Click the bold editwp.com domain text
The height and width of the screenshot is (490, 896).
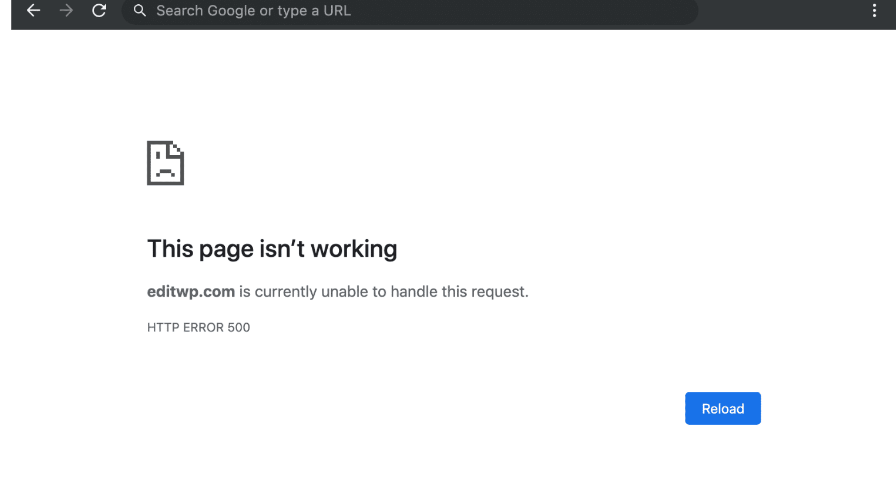tap(191, 292)
